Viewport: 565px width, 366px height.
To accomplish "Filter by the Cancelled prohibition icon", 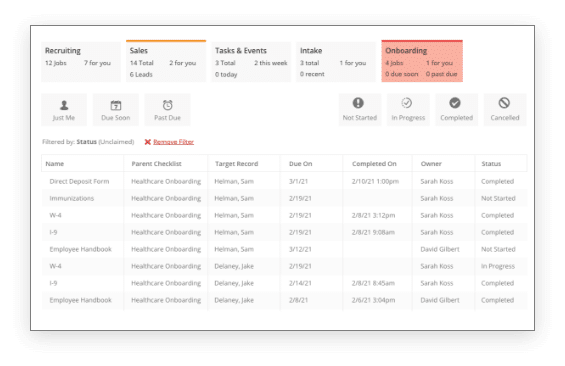I will pyautogui.click(x=504, y=103).
